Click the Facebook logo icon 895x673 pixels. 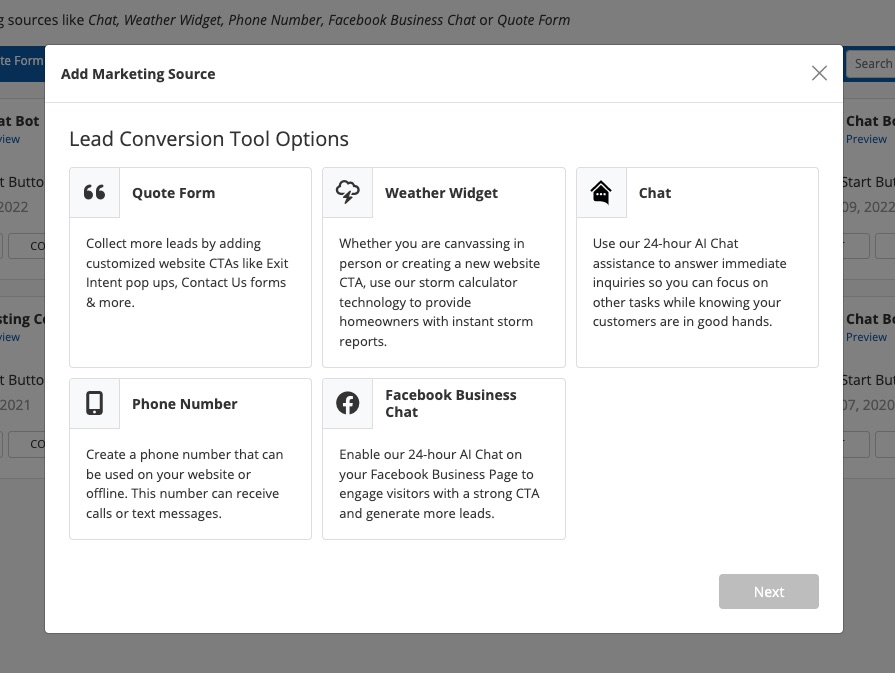click(348, 403)
